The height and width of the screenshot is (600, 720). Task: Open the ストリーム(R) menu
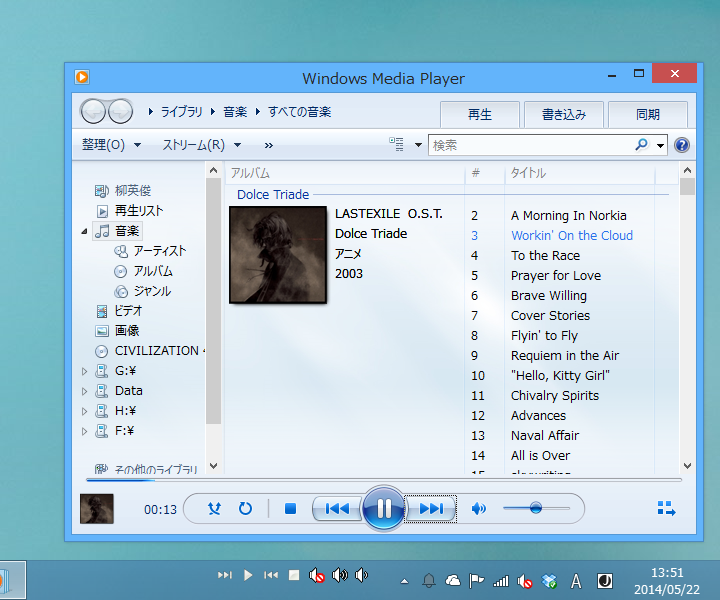point(202,145)
